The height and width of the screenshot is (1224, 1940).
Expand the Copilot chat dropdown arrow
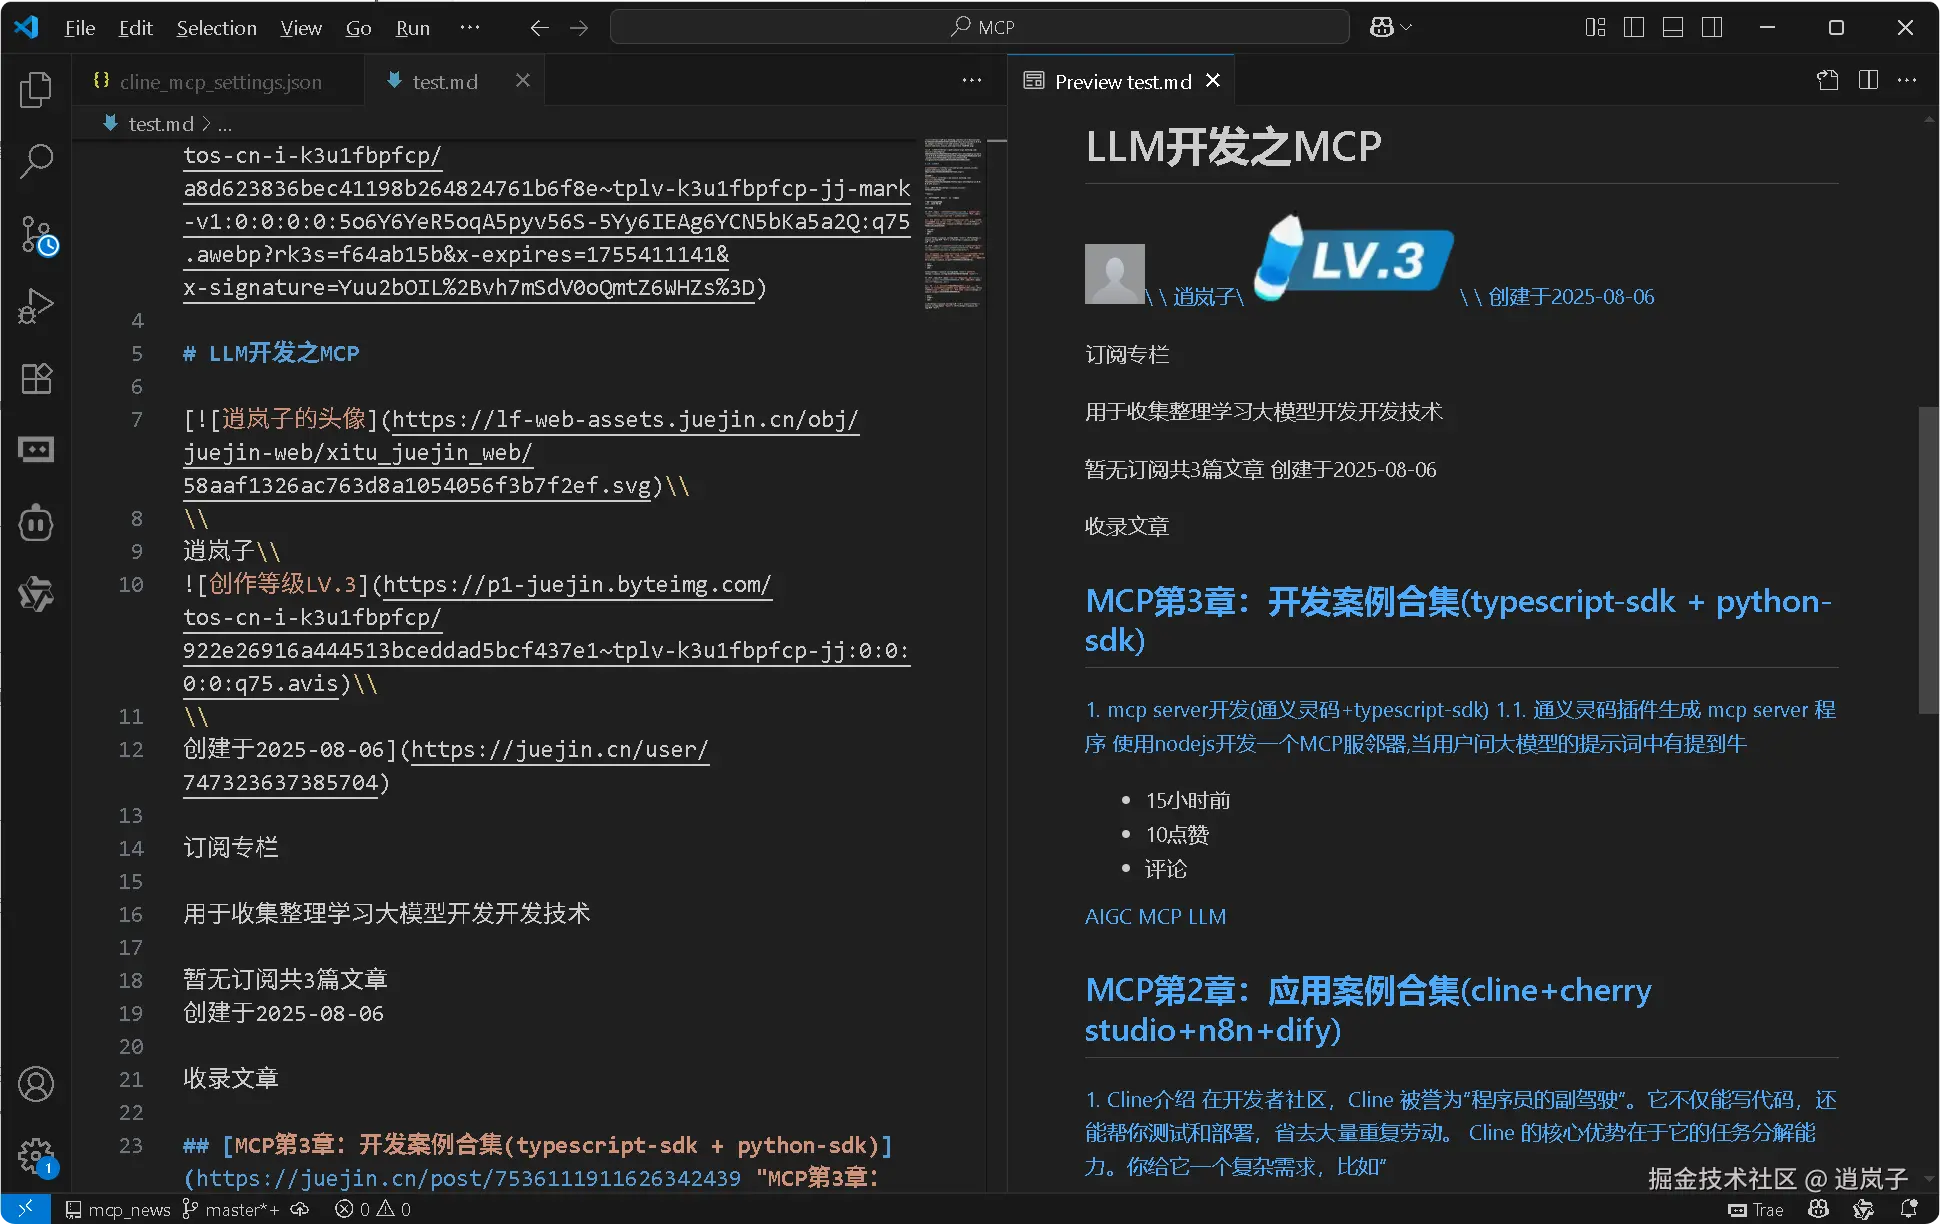(1407, 28)
